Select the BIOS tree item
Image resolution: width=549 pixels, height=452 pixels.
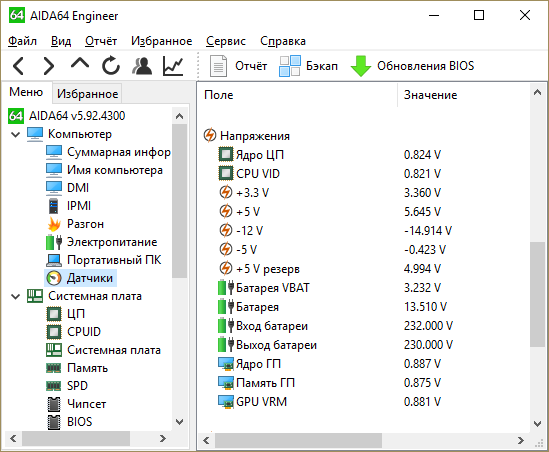69,422
